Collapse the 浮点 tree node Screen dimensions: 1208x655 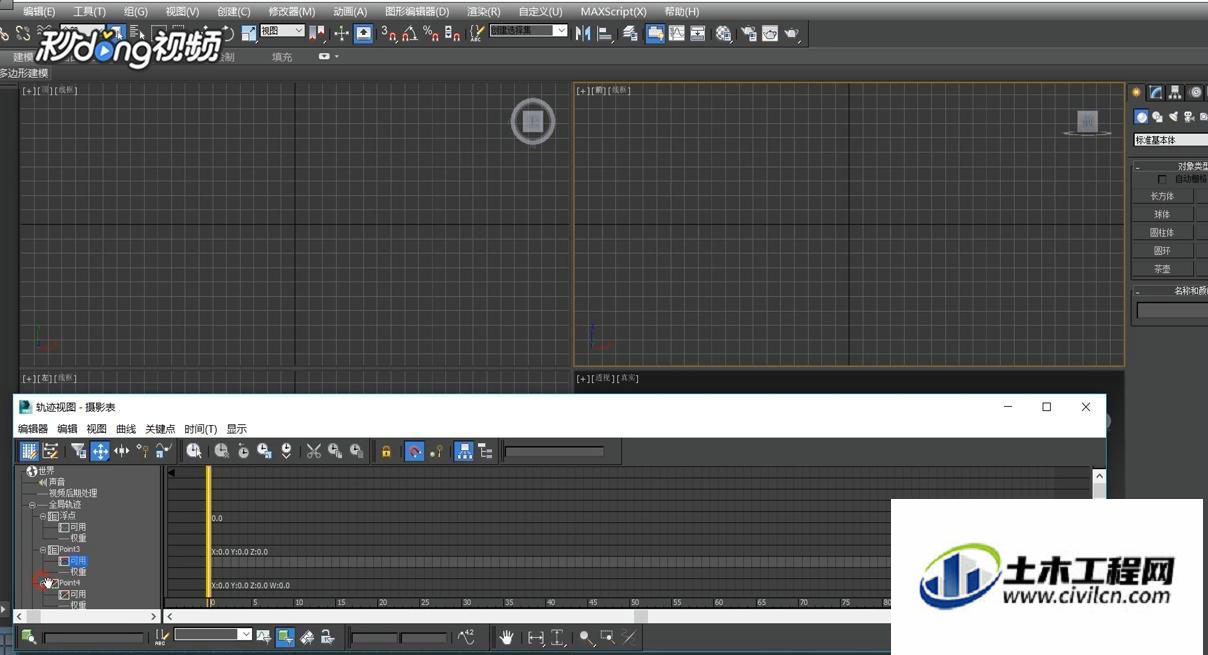[43, 516]
